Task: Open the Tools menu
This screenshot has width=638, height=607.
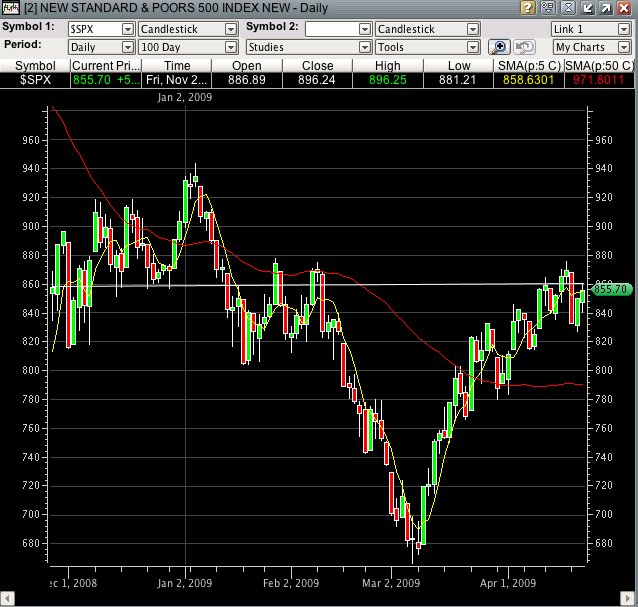Action: tap(472, 47)
